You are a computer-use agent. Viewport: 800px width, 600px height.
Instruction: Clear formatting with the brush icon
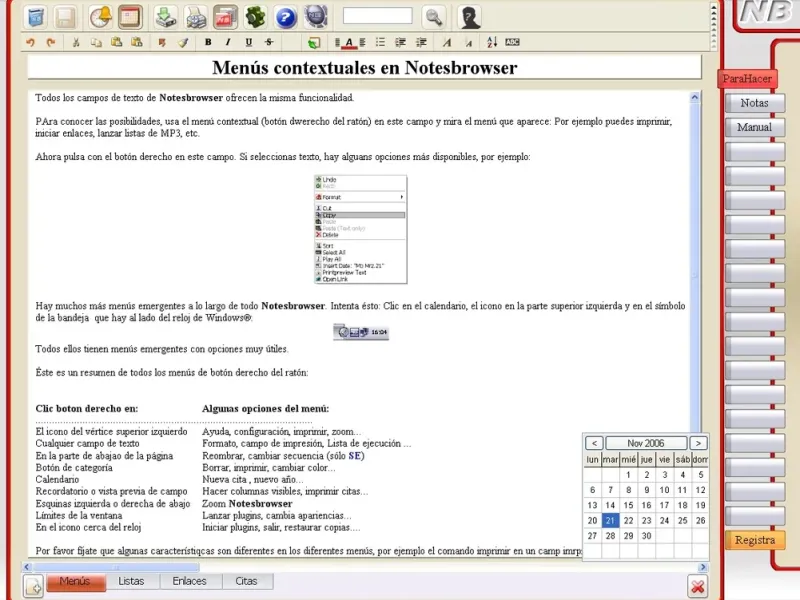tap(183, 42)
